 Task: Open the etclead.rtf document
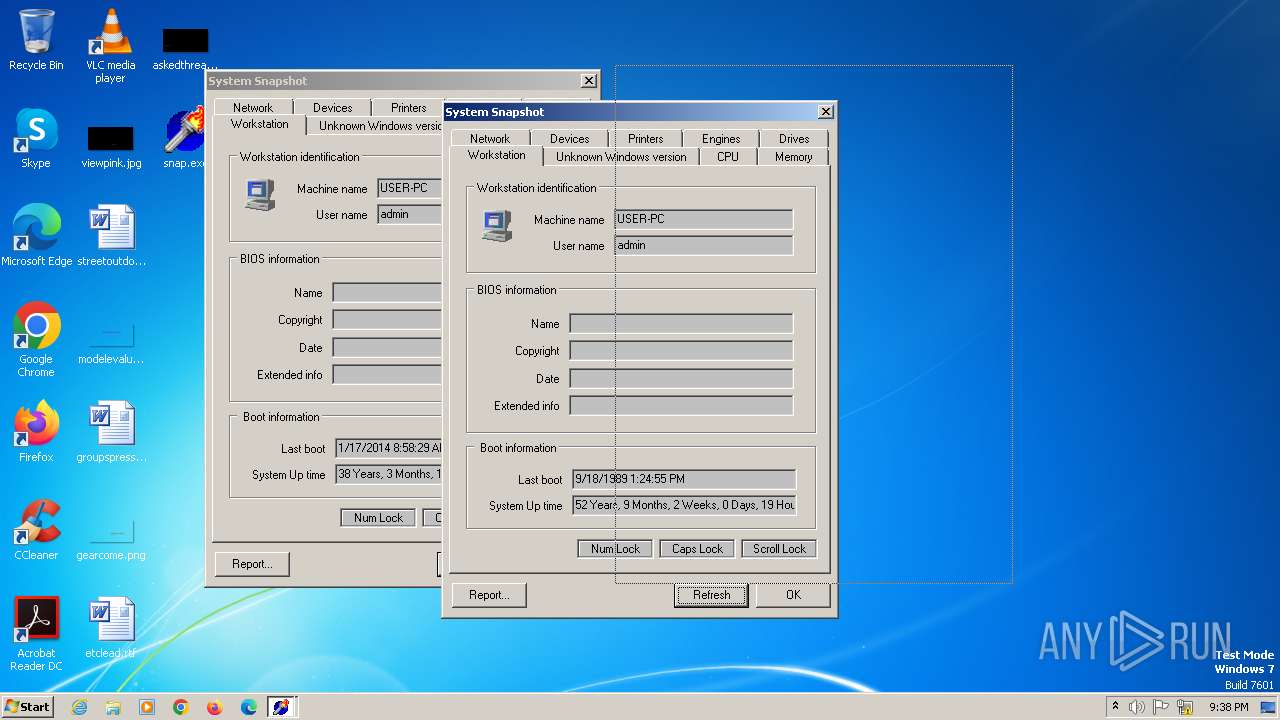111,628
